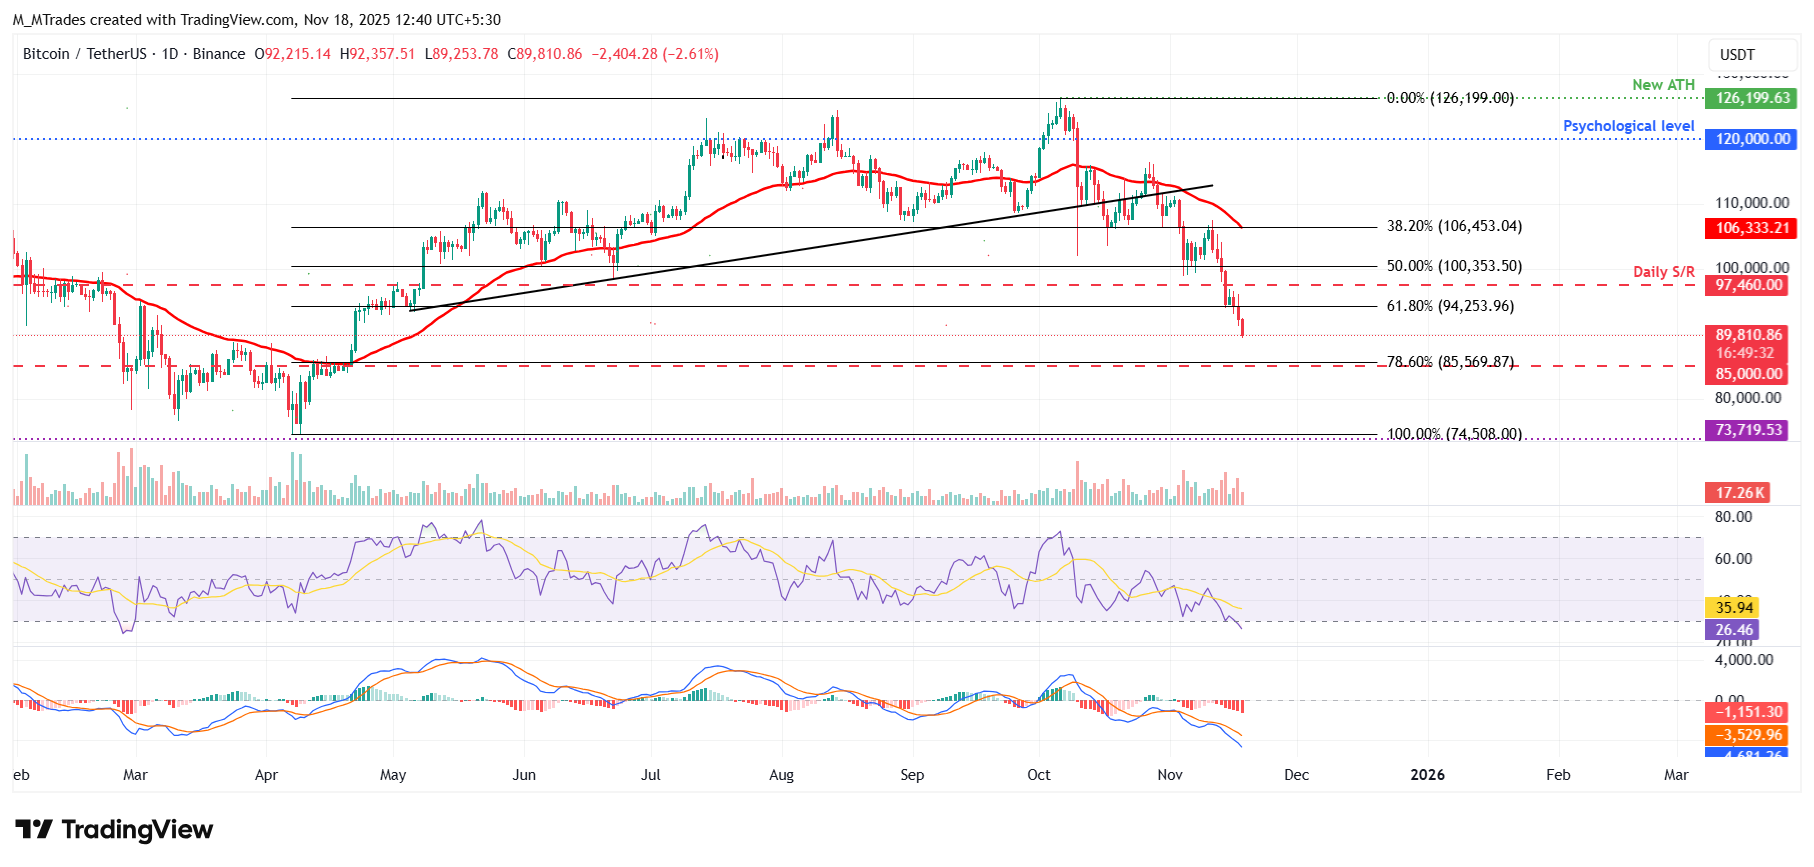Click the 38.20% Fibonacci level label
This screenshot has height=867, width=1814.
[x=1454, y=227]
